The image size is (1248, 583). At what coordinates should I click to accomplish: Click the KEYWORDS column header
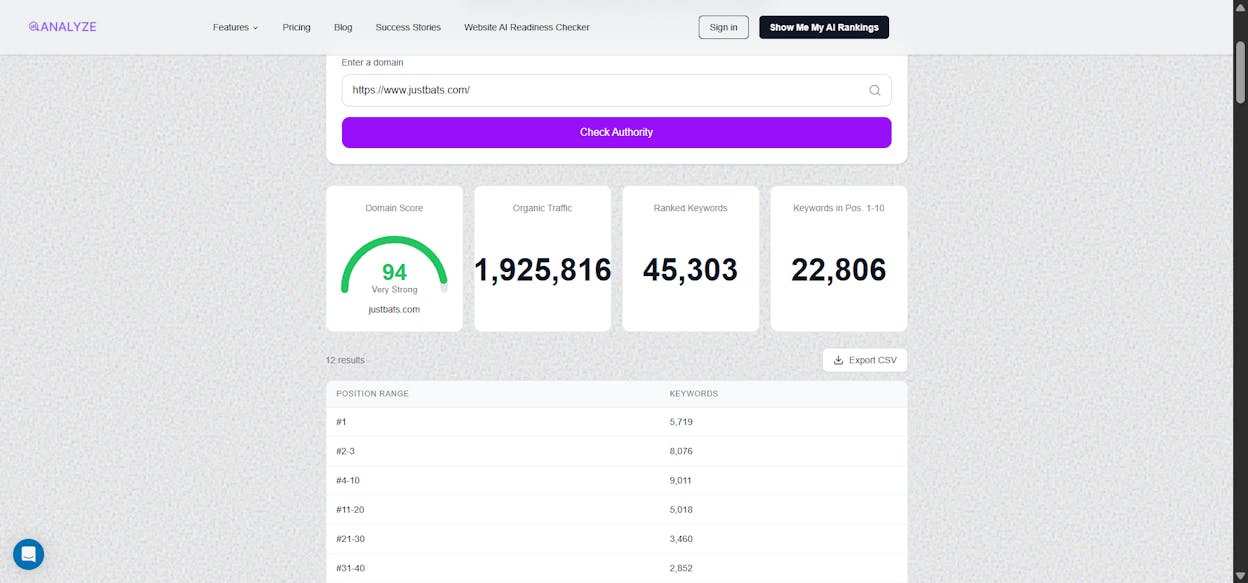[x=694, y=394]
